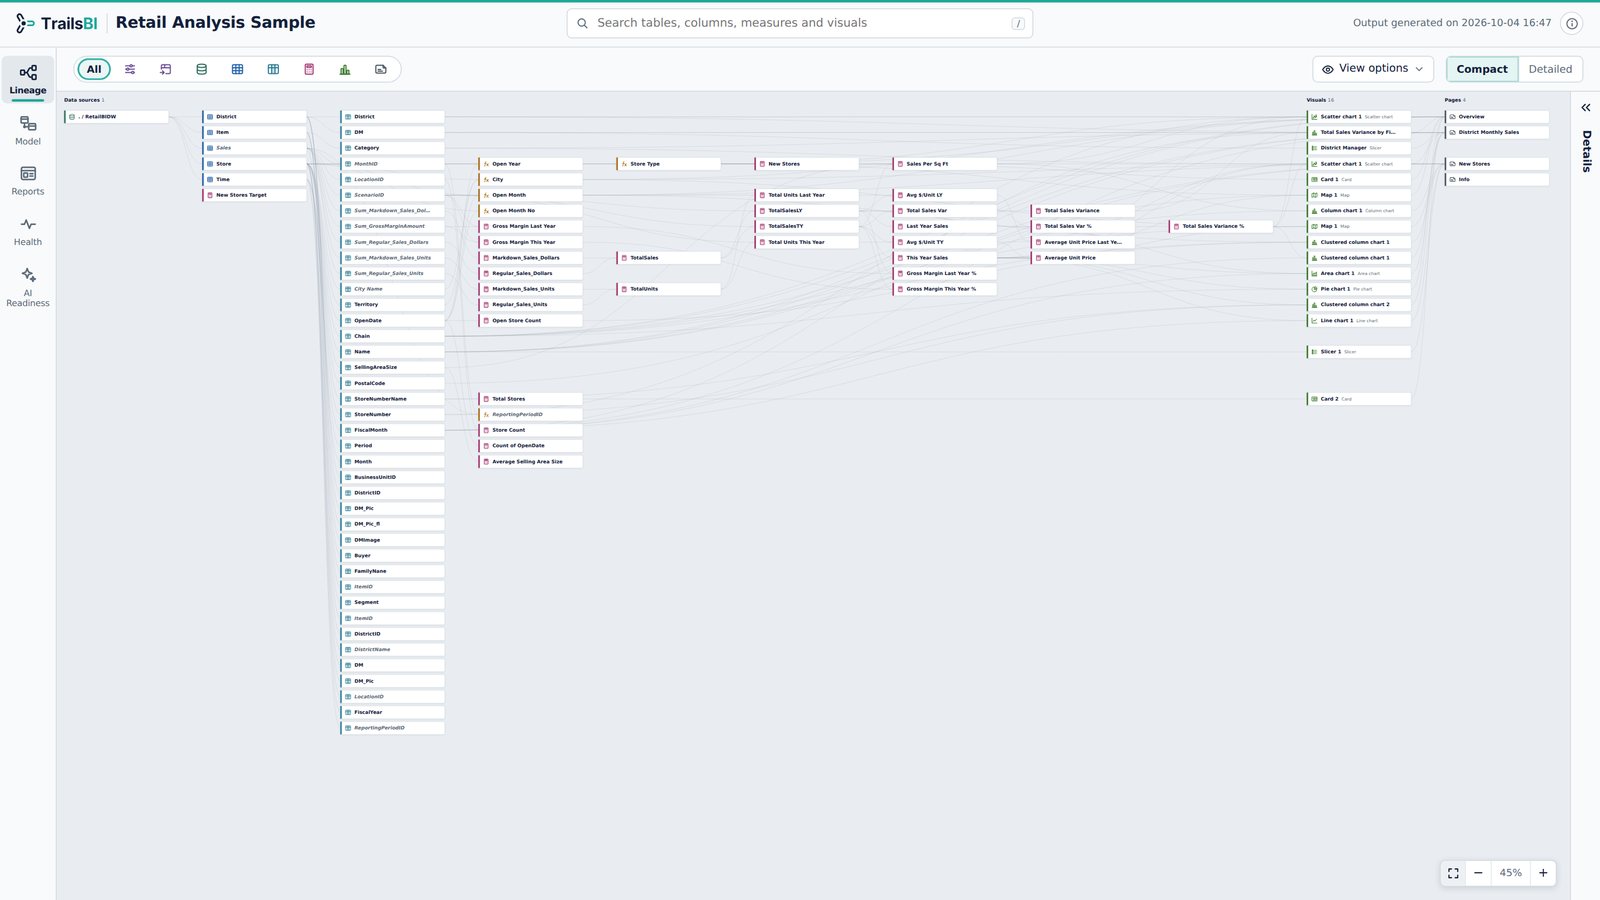
Task: Select the District Monthly Sales page node
Action: (x=1497, y=132)
